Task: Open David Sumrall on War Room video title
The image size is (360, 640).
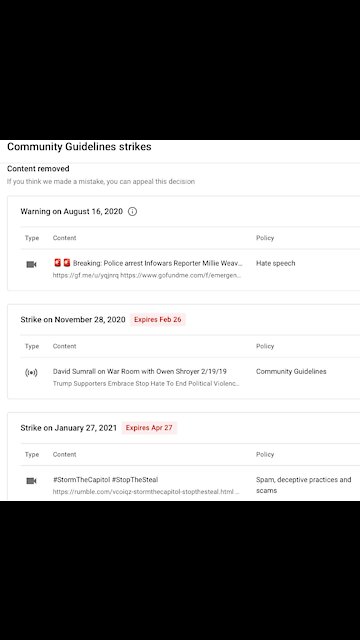Action: (140, 371)
